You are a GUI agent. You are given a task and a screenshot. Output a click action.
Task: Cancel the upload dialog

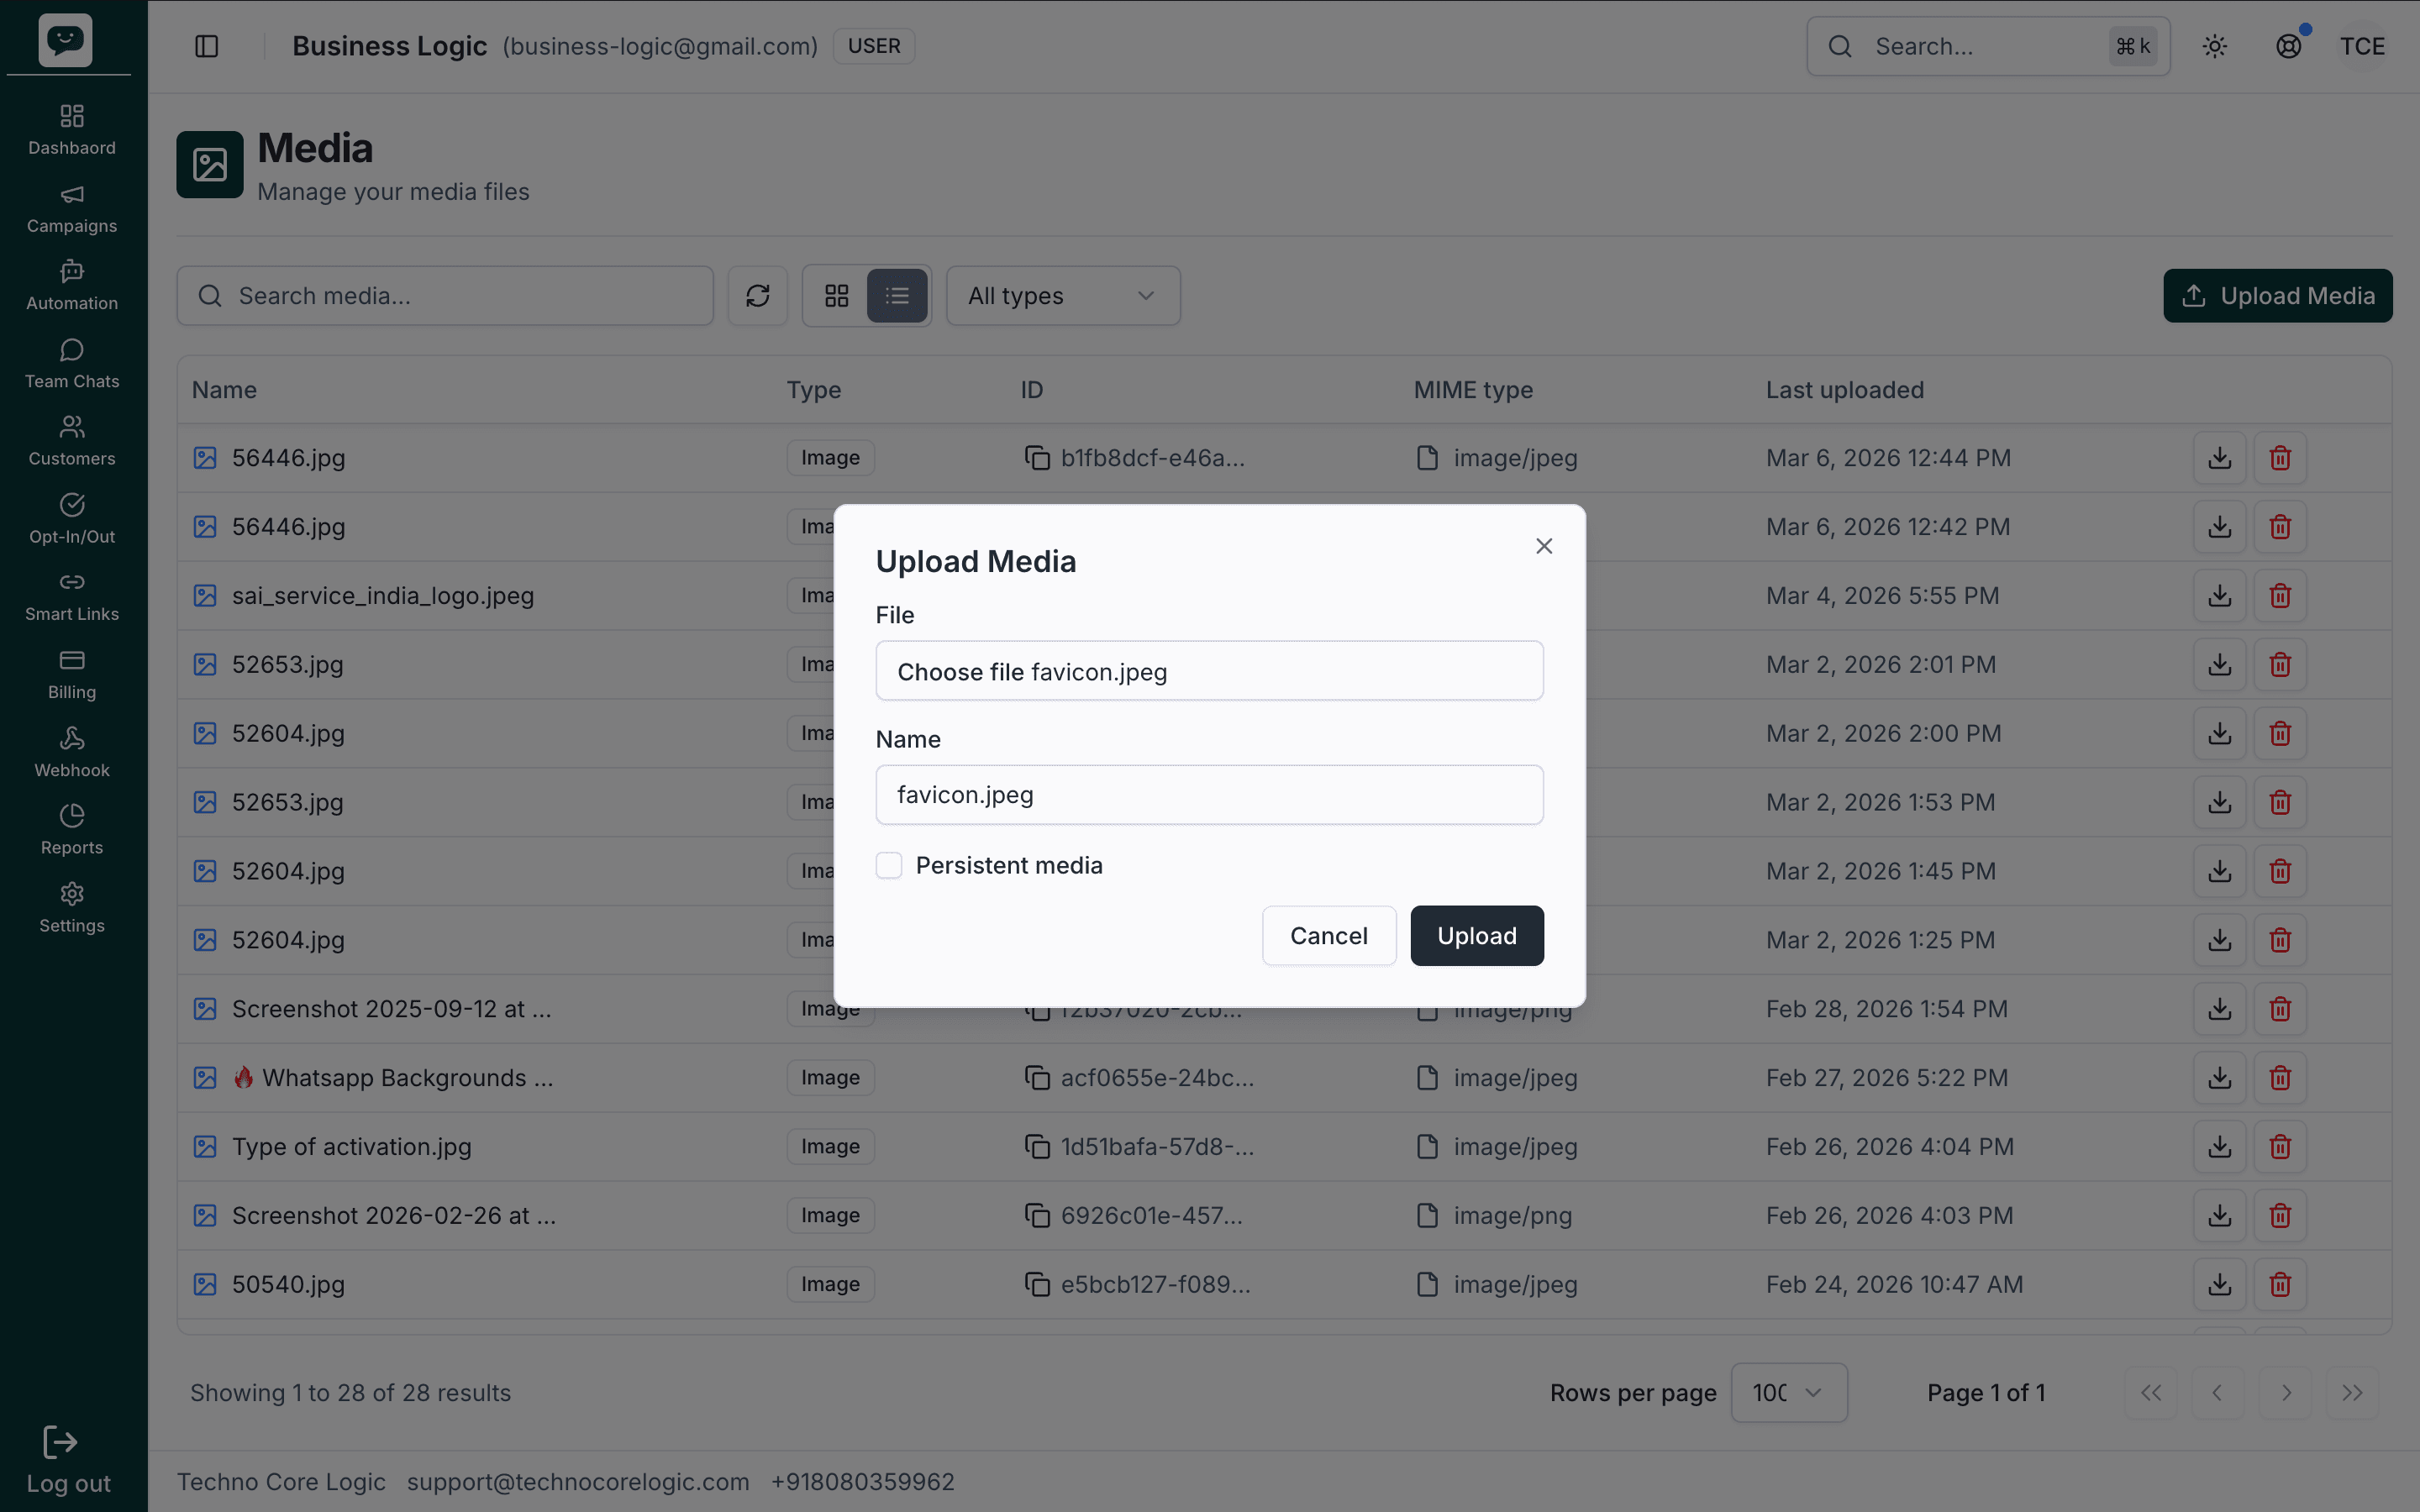[x=1328, y=936]
